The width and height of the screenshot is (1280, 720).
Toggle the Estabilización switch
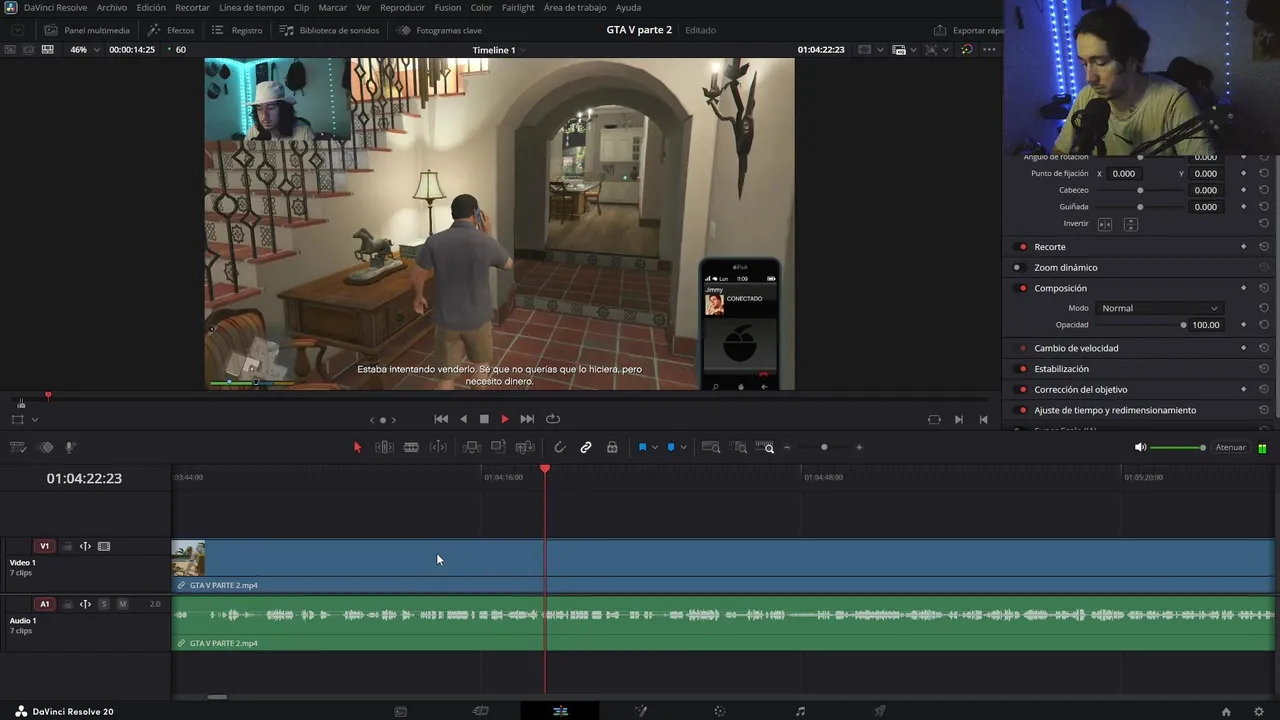pyautogui.click(x=1022, y=369)
